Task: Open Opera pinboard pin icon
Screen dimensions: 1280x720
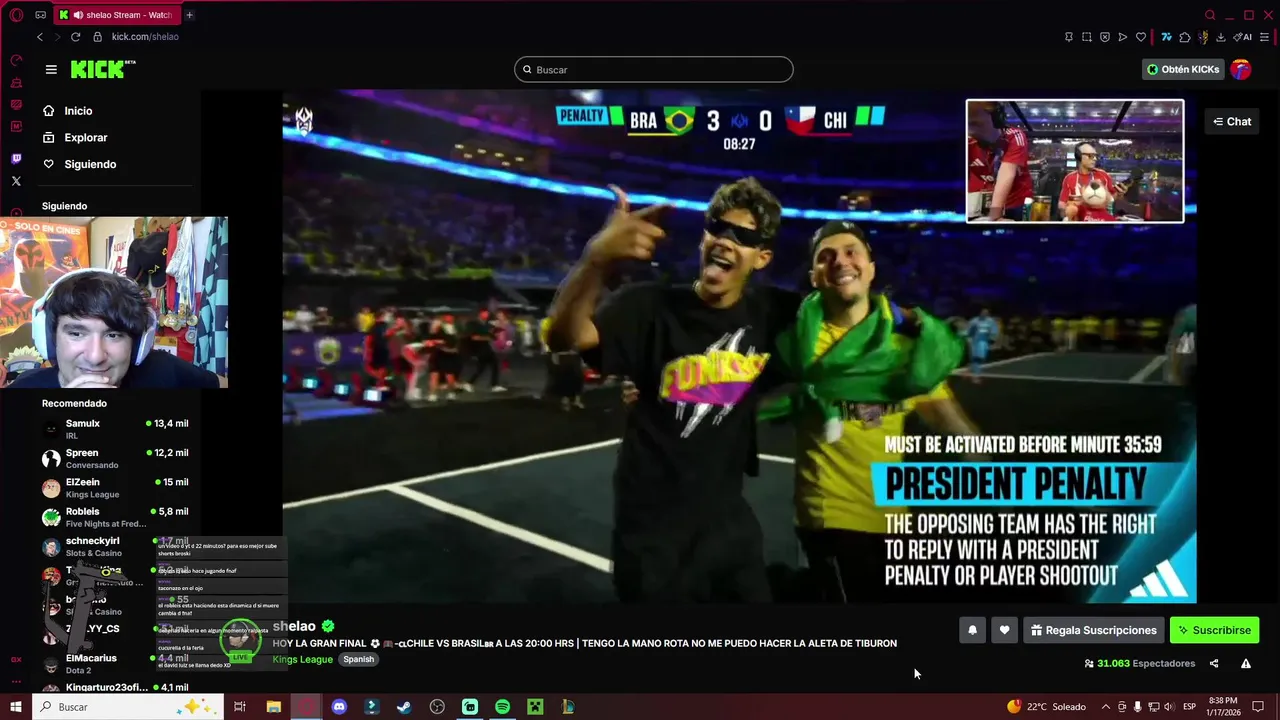Action: coord(1069,37)
